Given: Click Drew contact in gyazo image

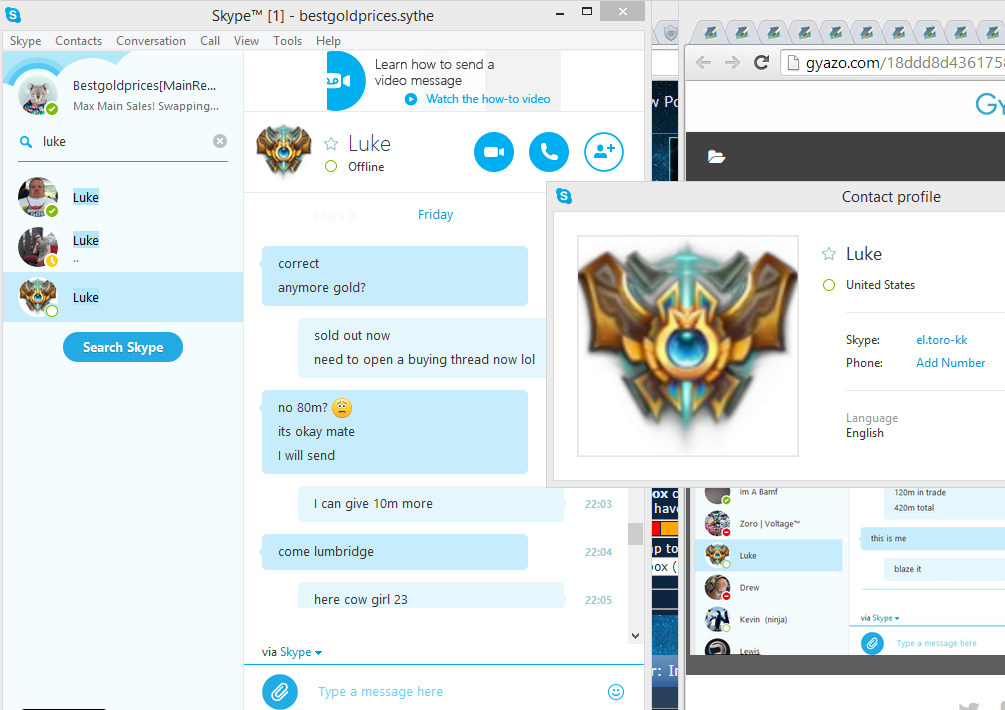Looking at the screenshot, I should pyautogui.click(x=768, y=588).
